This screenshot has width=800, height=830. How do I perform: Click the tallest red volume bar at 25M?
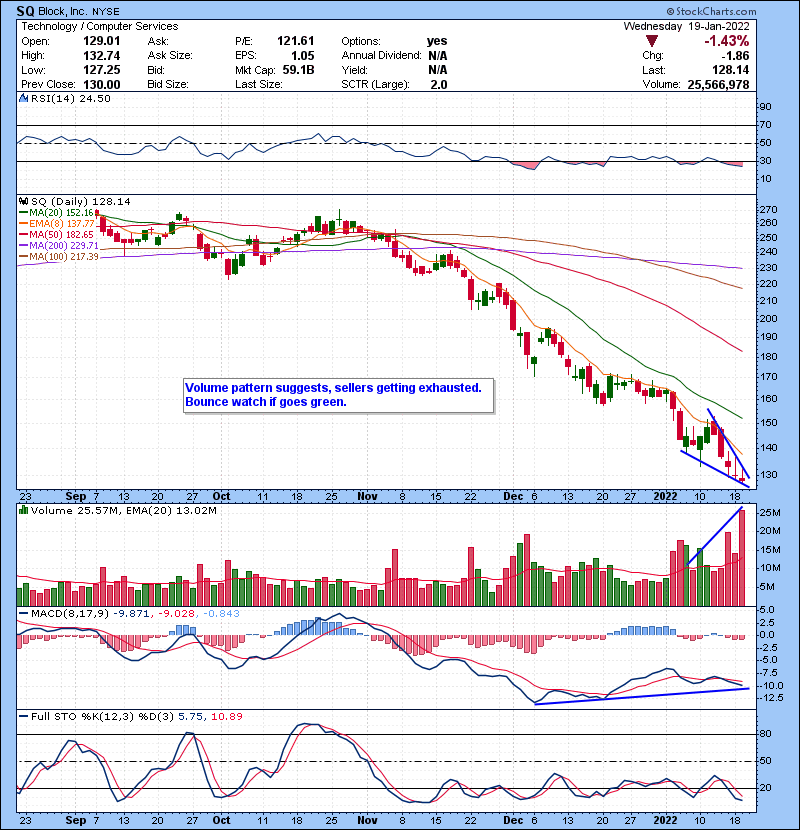tap(742, 558)
